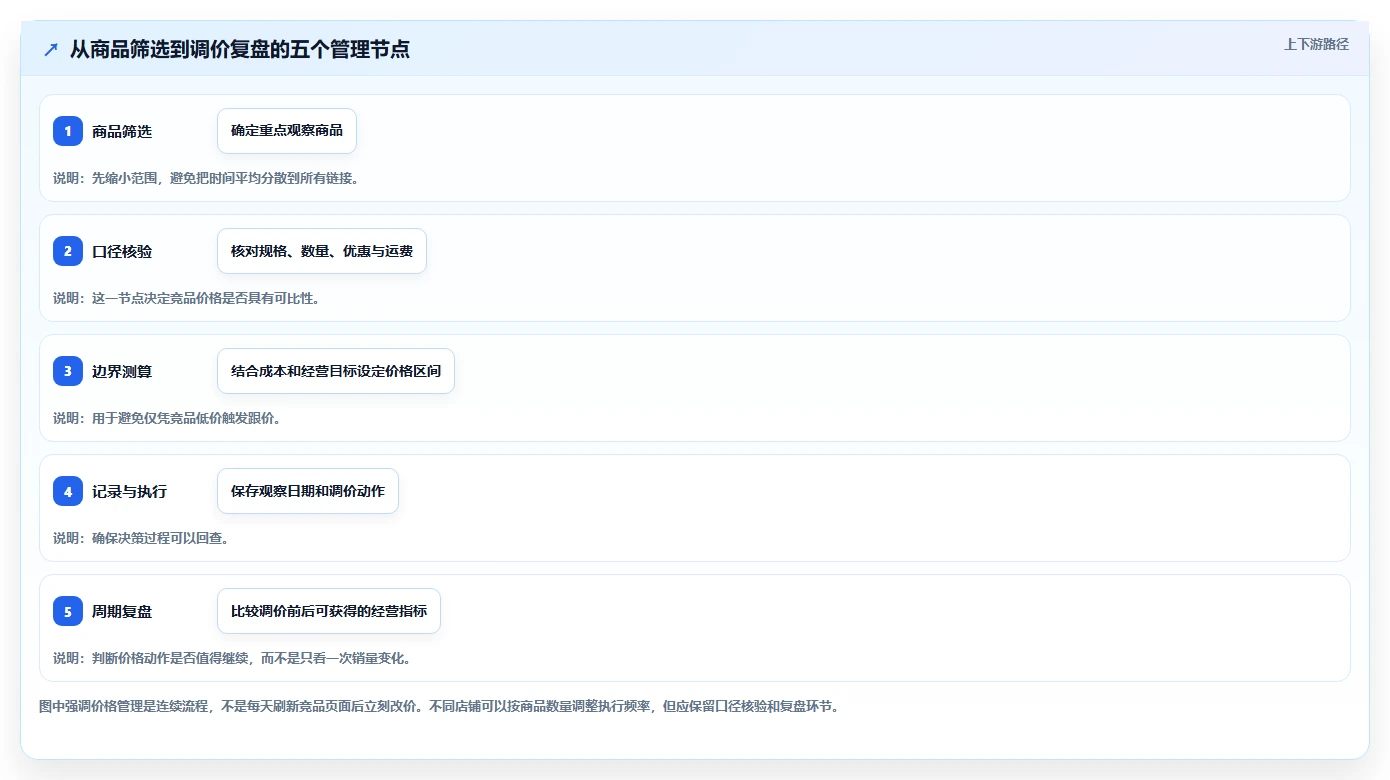This screenshot has height=780, width=1390.
Task: Click the title 从商品筛选到调价复盘的五个管理节点
Action: (240, 49)
